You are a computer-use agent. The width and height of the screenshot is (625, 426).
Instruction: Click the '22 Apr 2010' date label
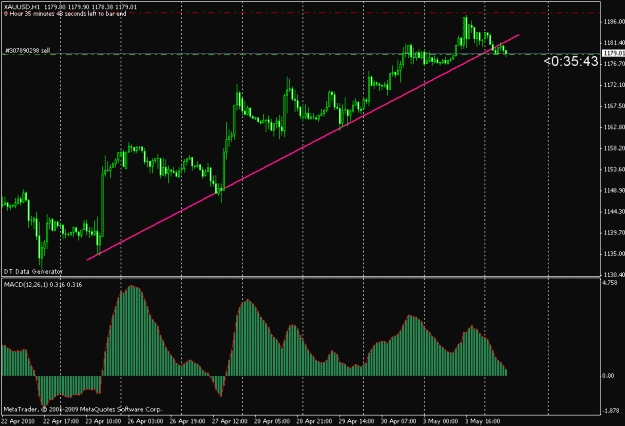click(18, 421)
